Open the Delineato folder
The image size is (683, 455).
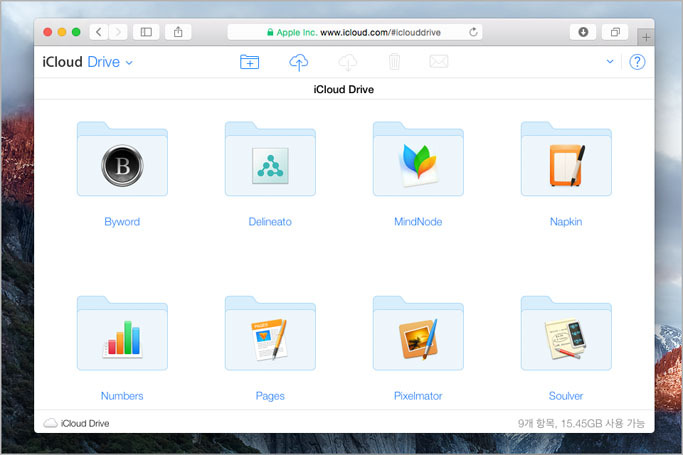[270, 159]
